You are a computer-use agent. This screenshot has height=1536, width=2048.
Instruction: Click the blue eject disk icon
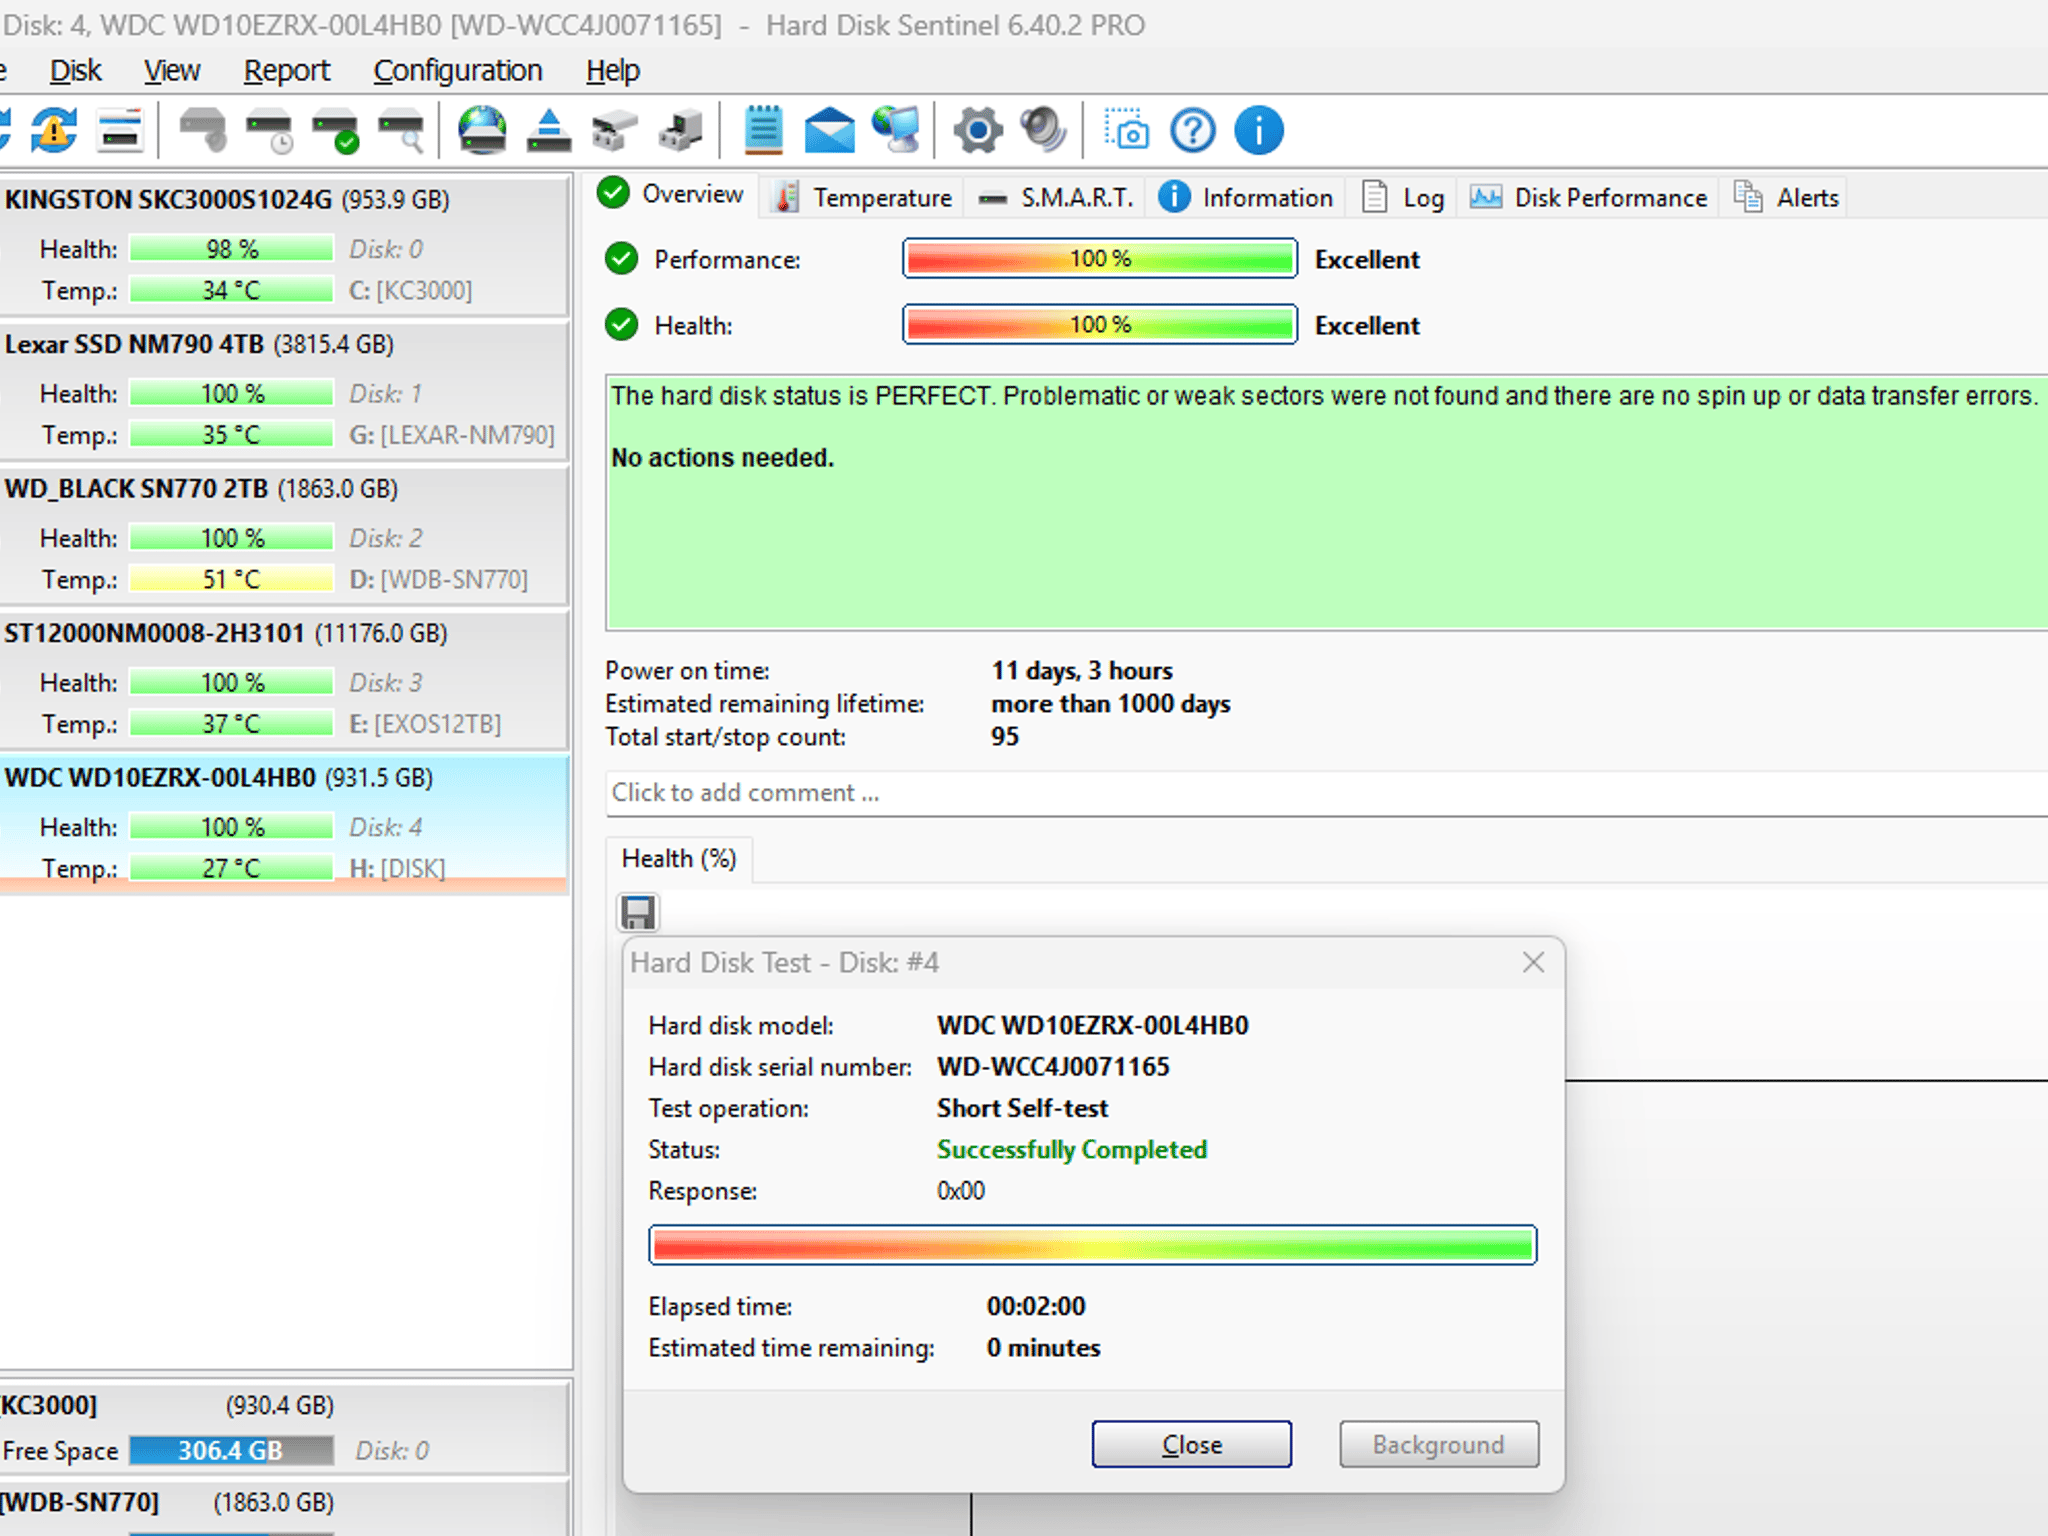click(x=548, y=131)
